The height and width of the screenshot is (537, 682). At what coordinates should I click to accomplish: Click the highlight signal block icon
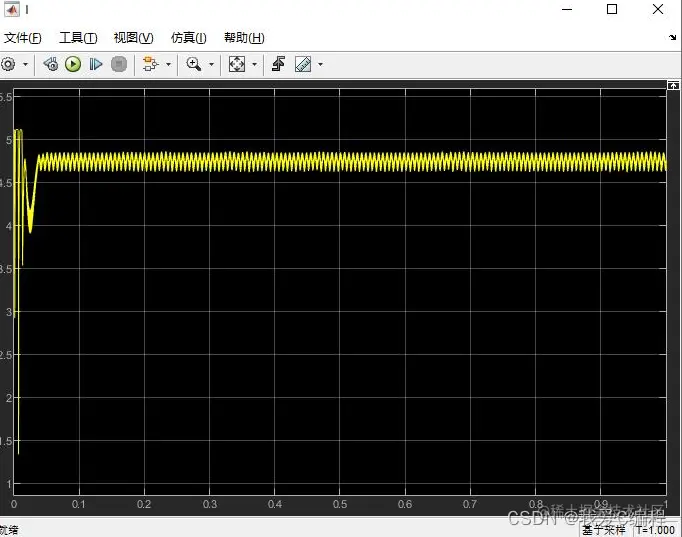coord(150,64)
